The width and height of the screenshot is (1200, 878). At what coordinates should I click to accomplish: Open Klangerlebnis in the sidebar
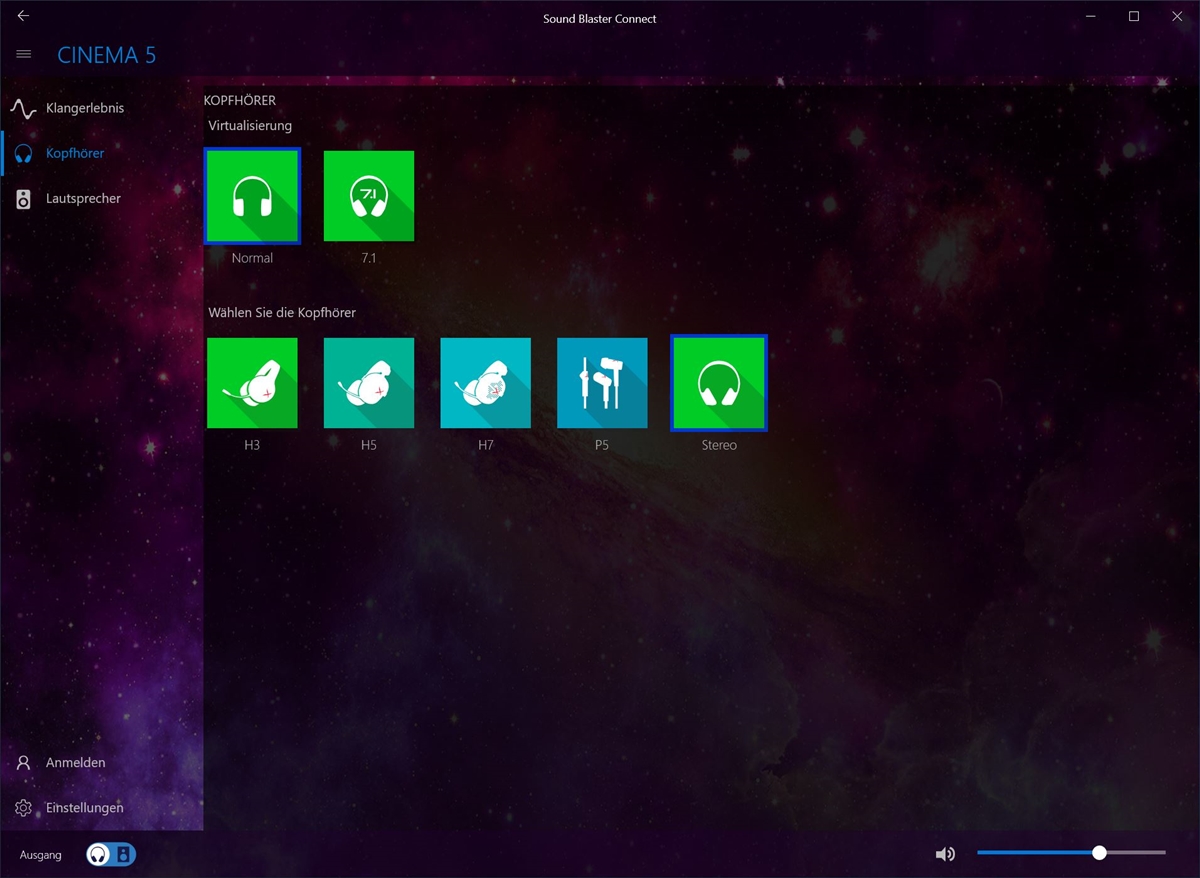[102, 108]
